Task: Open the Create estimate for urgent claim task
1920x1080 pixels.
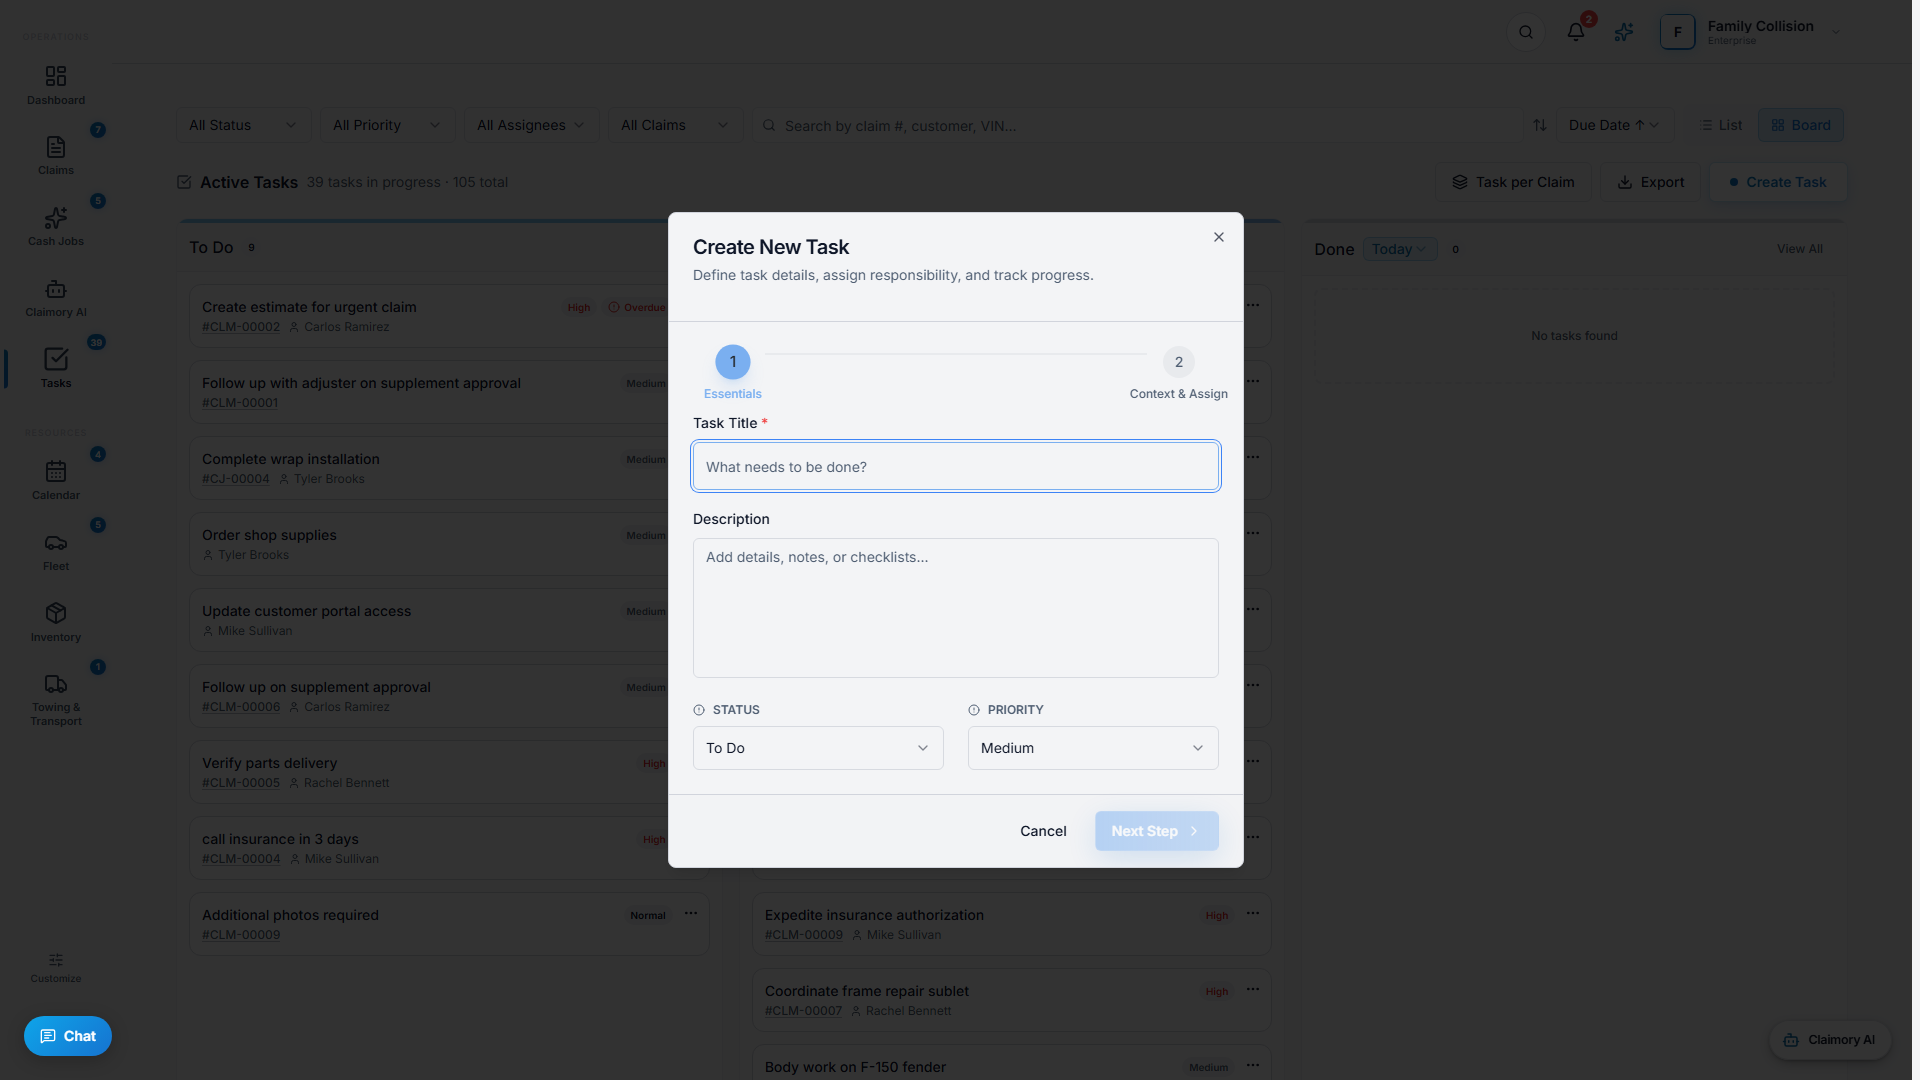Action: pyautogui.click(x=309, y=307)
